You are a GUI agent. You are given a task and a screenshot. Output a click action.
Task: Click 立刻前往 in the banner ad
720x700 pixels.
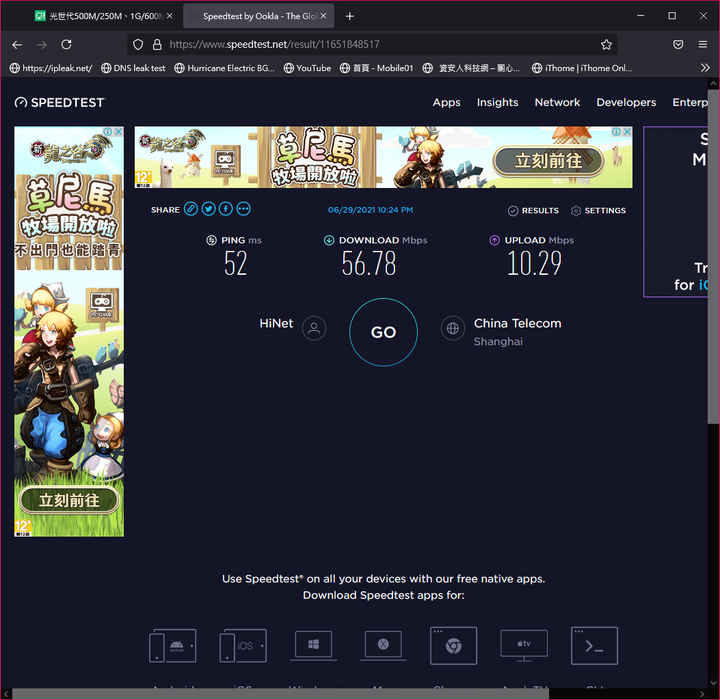pyautogui.click(x=548, y=161)
